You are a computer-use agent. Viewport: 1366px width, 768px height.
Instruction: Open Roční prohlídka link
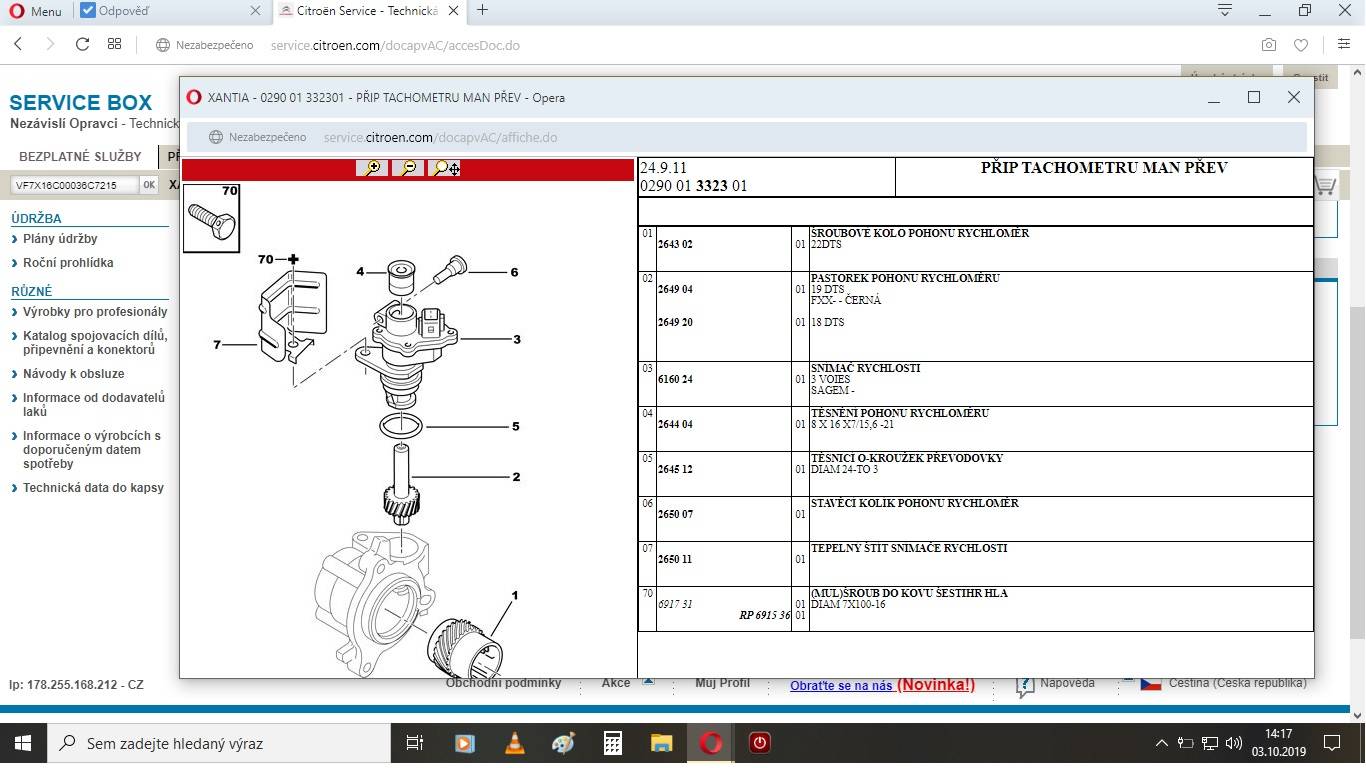(x=68, y=263)
